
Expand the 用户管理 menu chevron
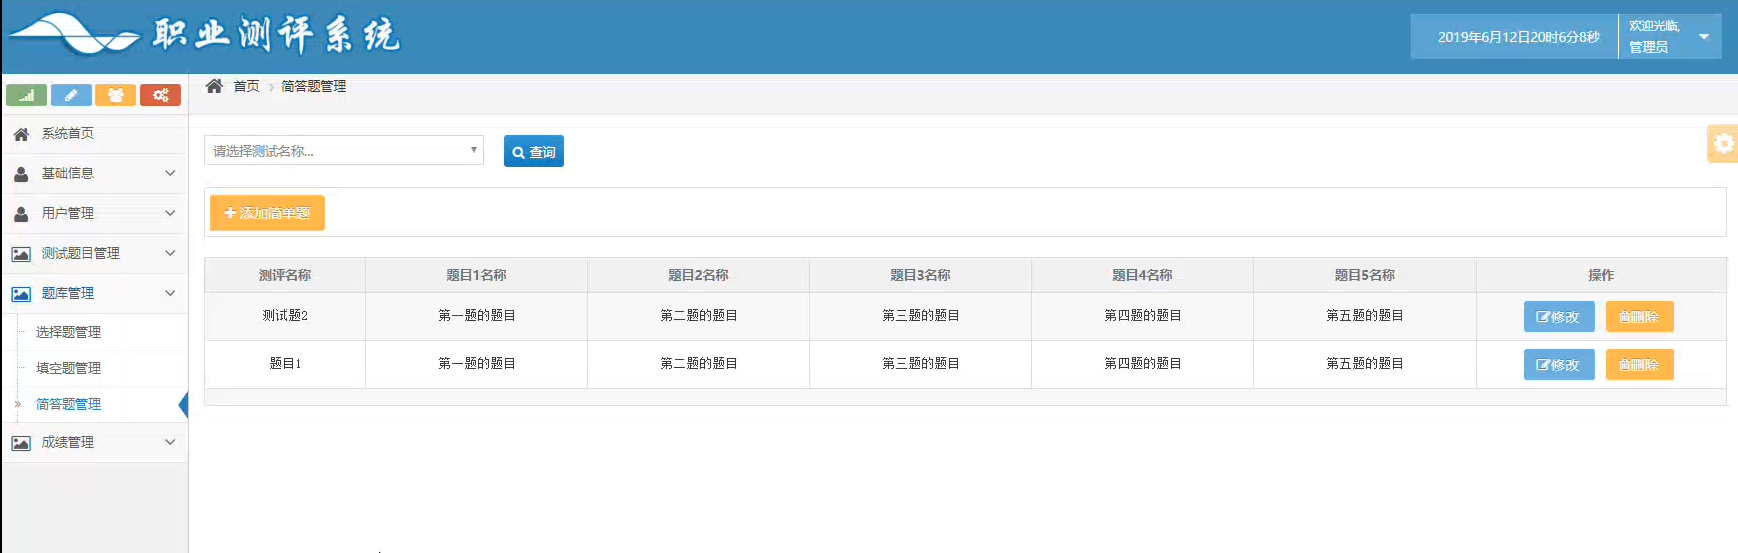[170, 213]
